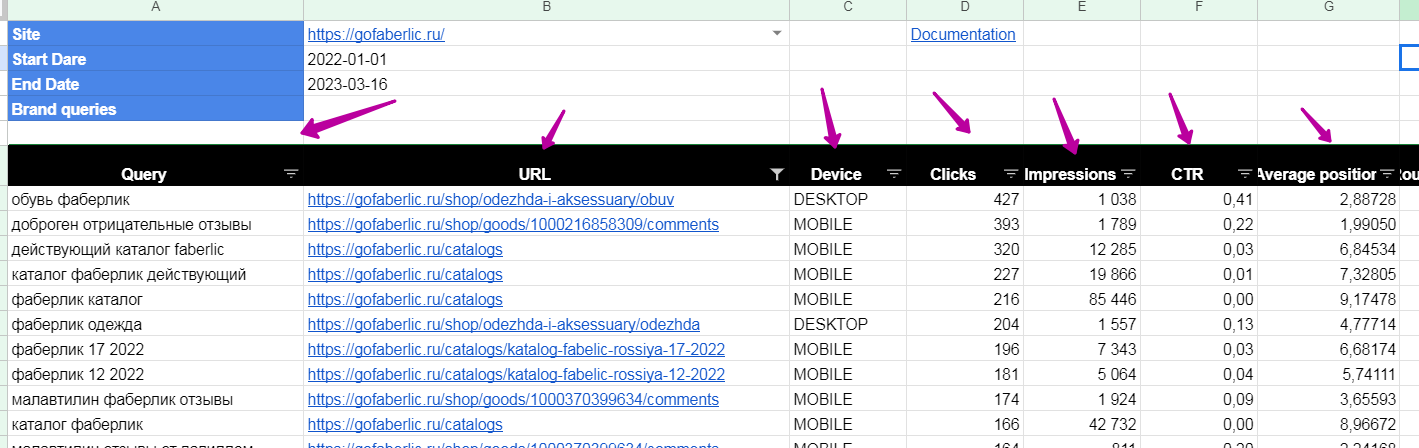Select the column D header
This screenshot has height=448, width=1419.
tap(964, 9)
